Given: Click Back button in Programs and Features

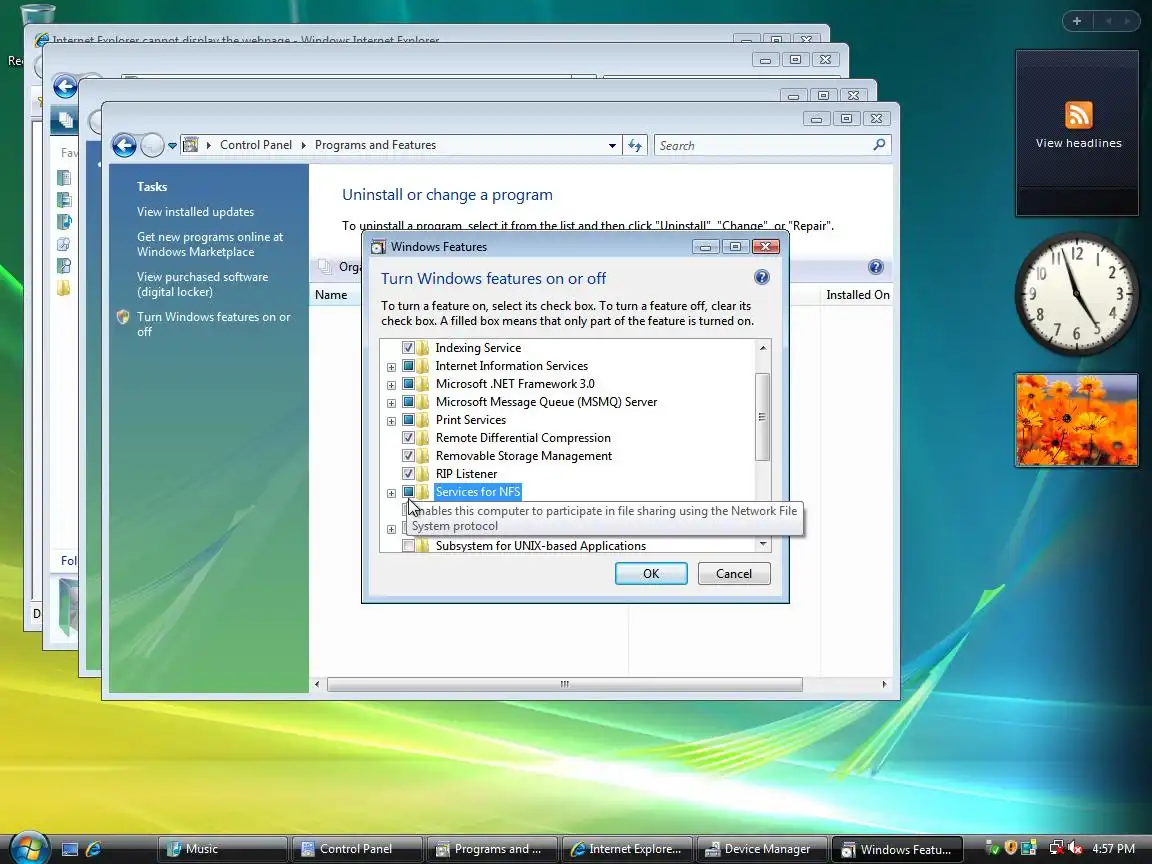Looking at the screenshot, I should point(123,145).
